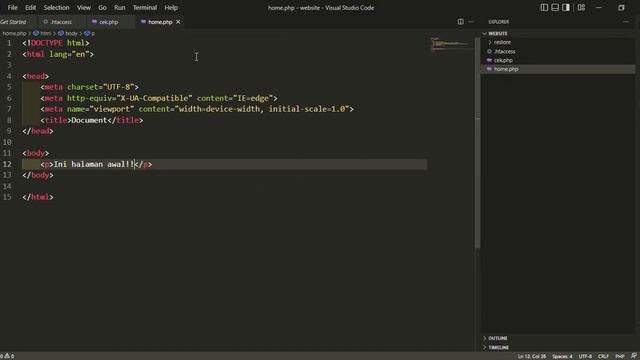Toggle the bottom panel layout icon
Image resolution: width=640 pixels, height=360 pixels.
pos(555,7)
